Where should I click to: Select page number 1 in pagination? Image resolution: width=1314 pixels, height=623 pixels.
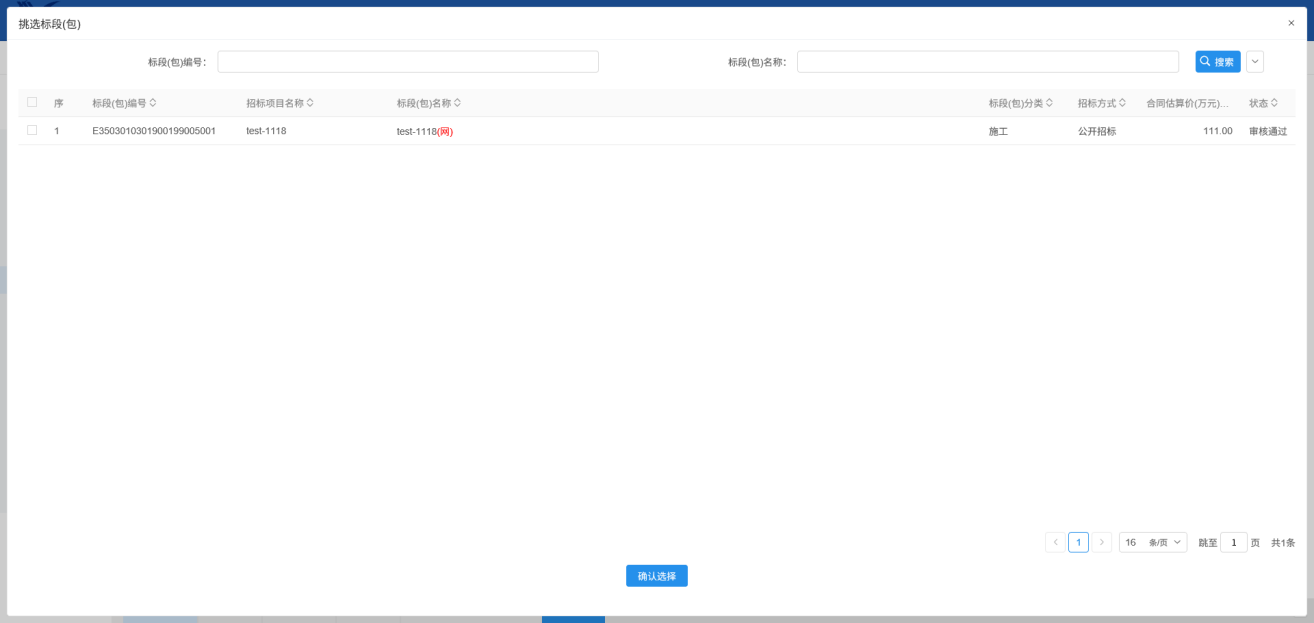pos(1078,542)
